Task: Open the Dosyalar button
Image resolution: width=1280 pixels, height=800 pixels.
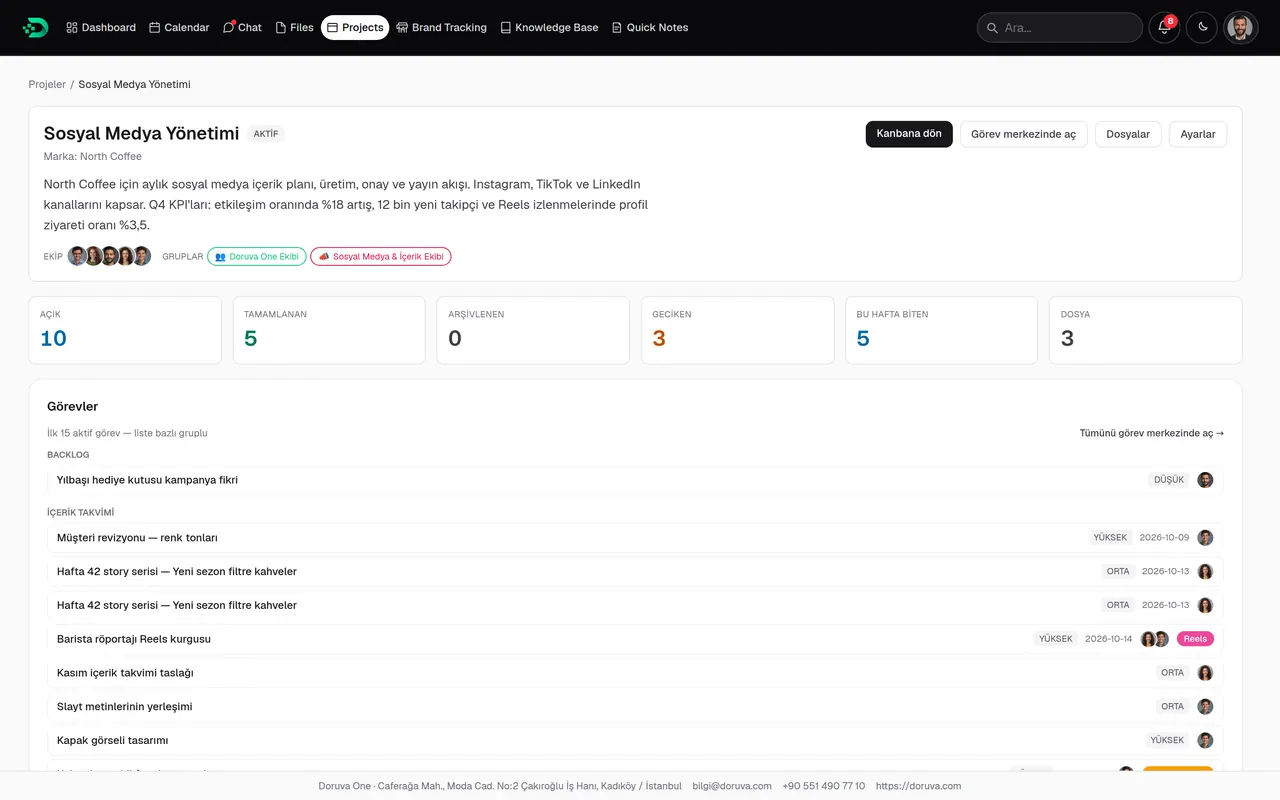Action: point(1128,134)
